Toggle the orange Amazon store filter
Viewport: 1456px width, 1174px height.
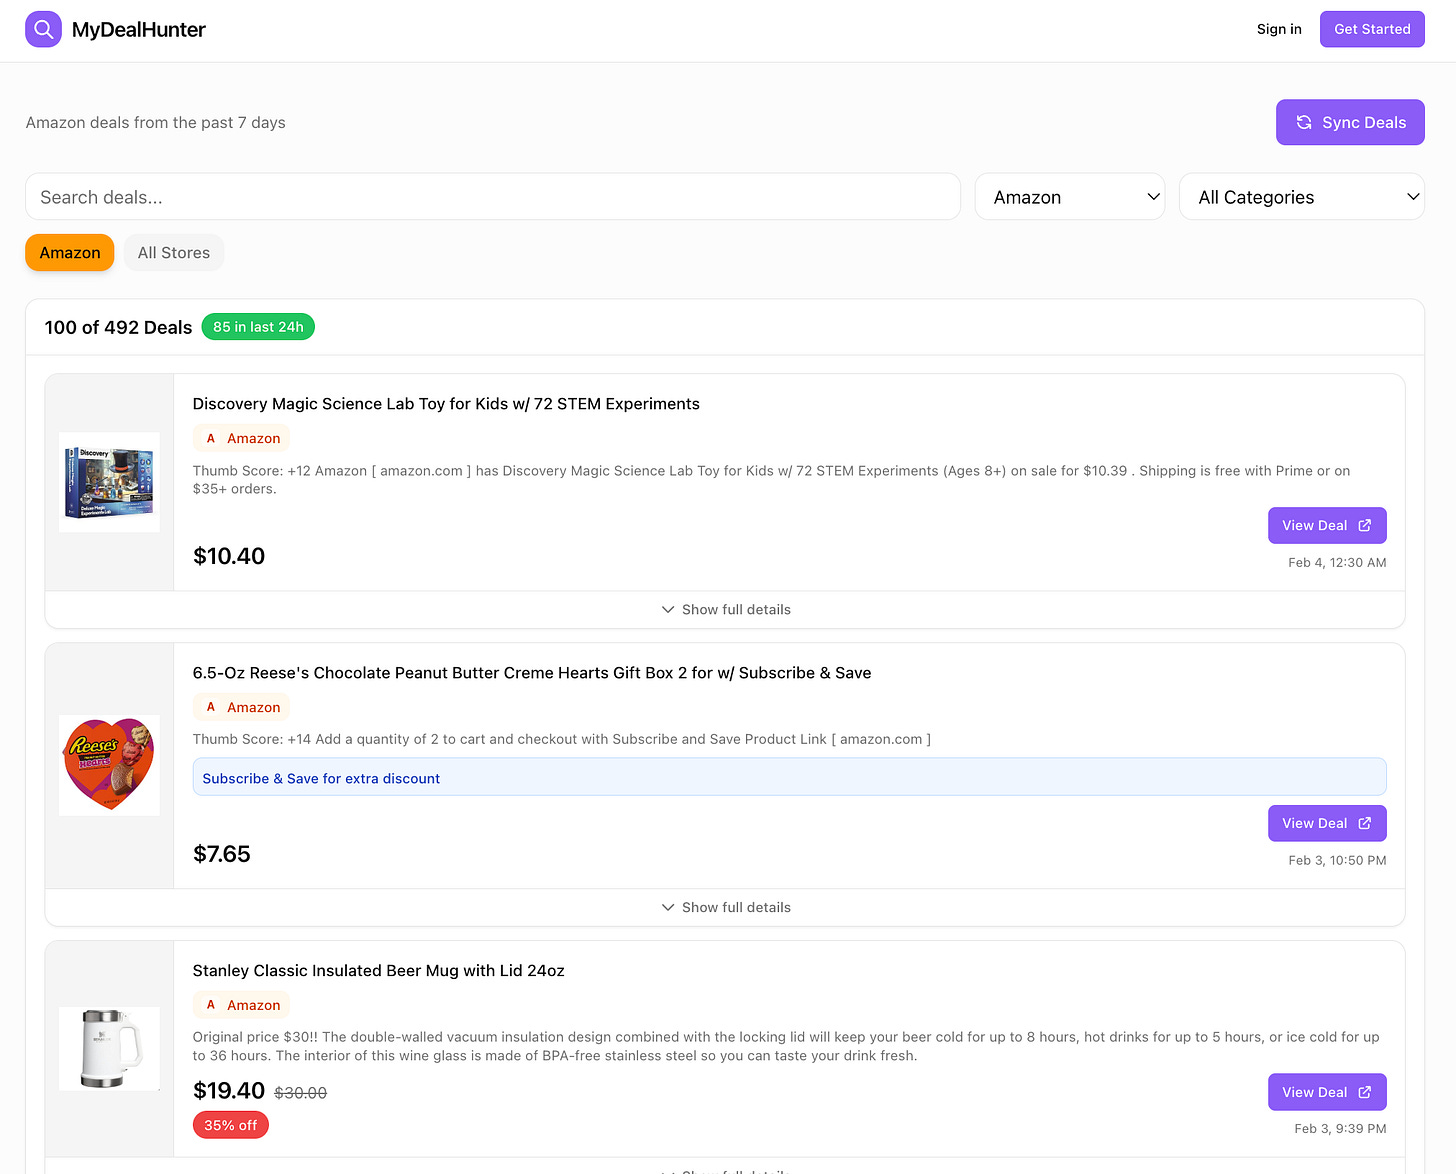(x=70, y=253)
